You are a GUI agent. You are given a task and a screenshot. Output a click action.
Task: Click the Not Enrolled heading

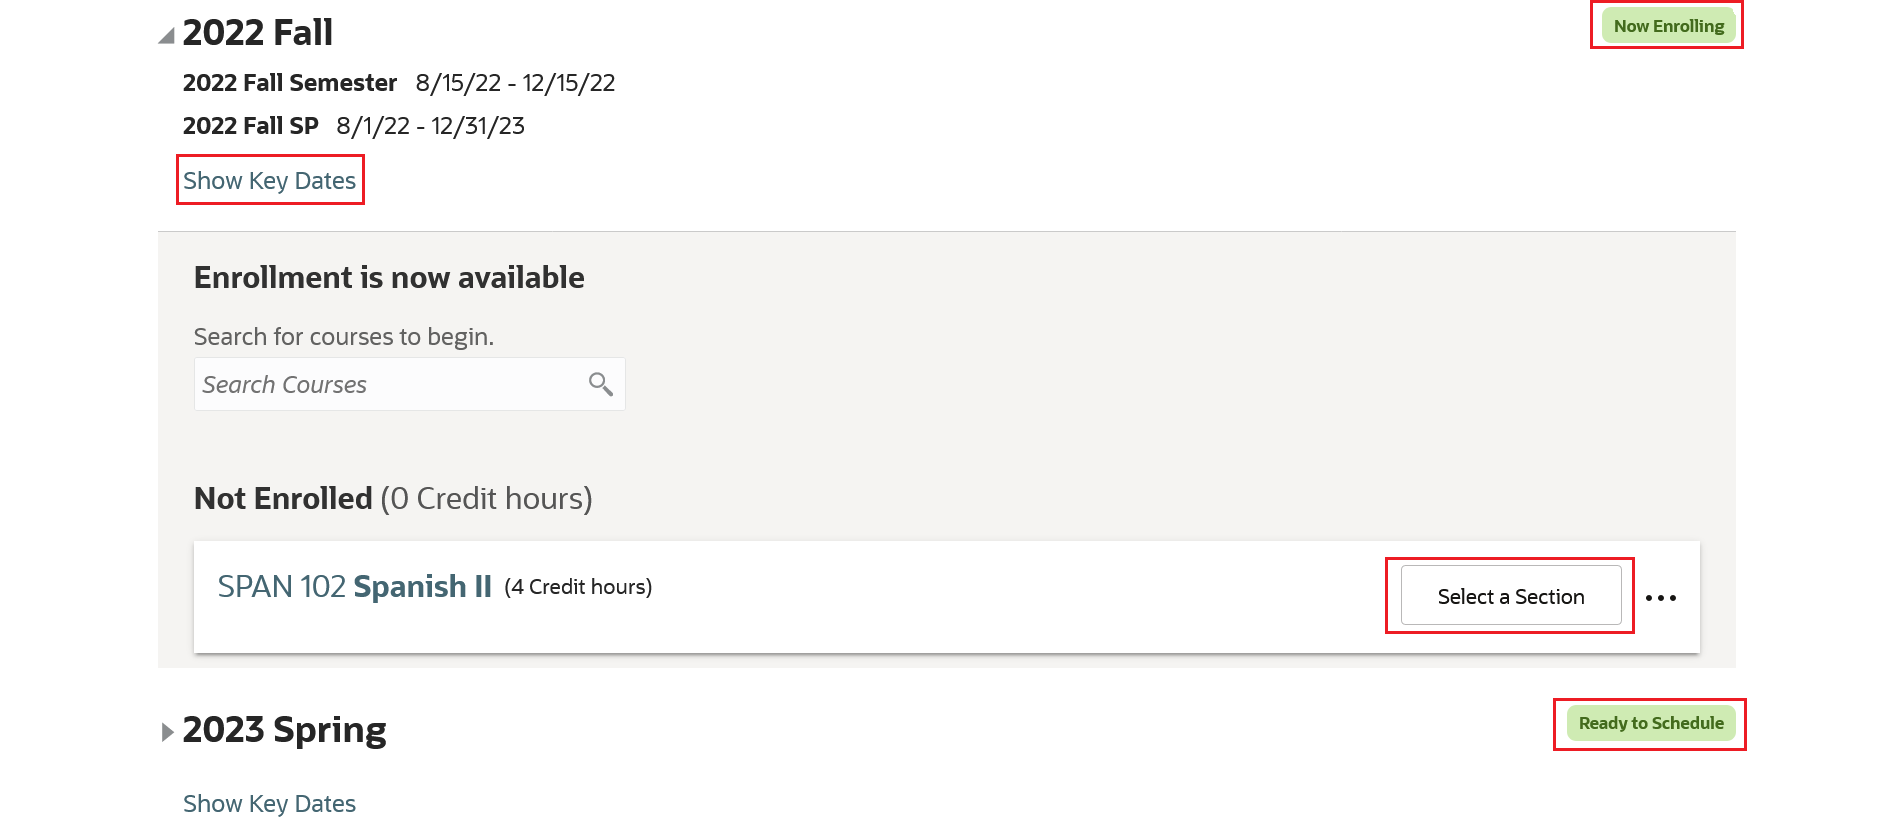point(283,498)
